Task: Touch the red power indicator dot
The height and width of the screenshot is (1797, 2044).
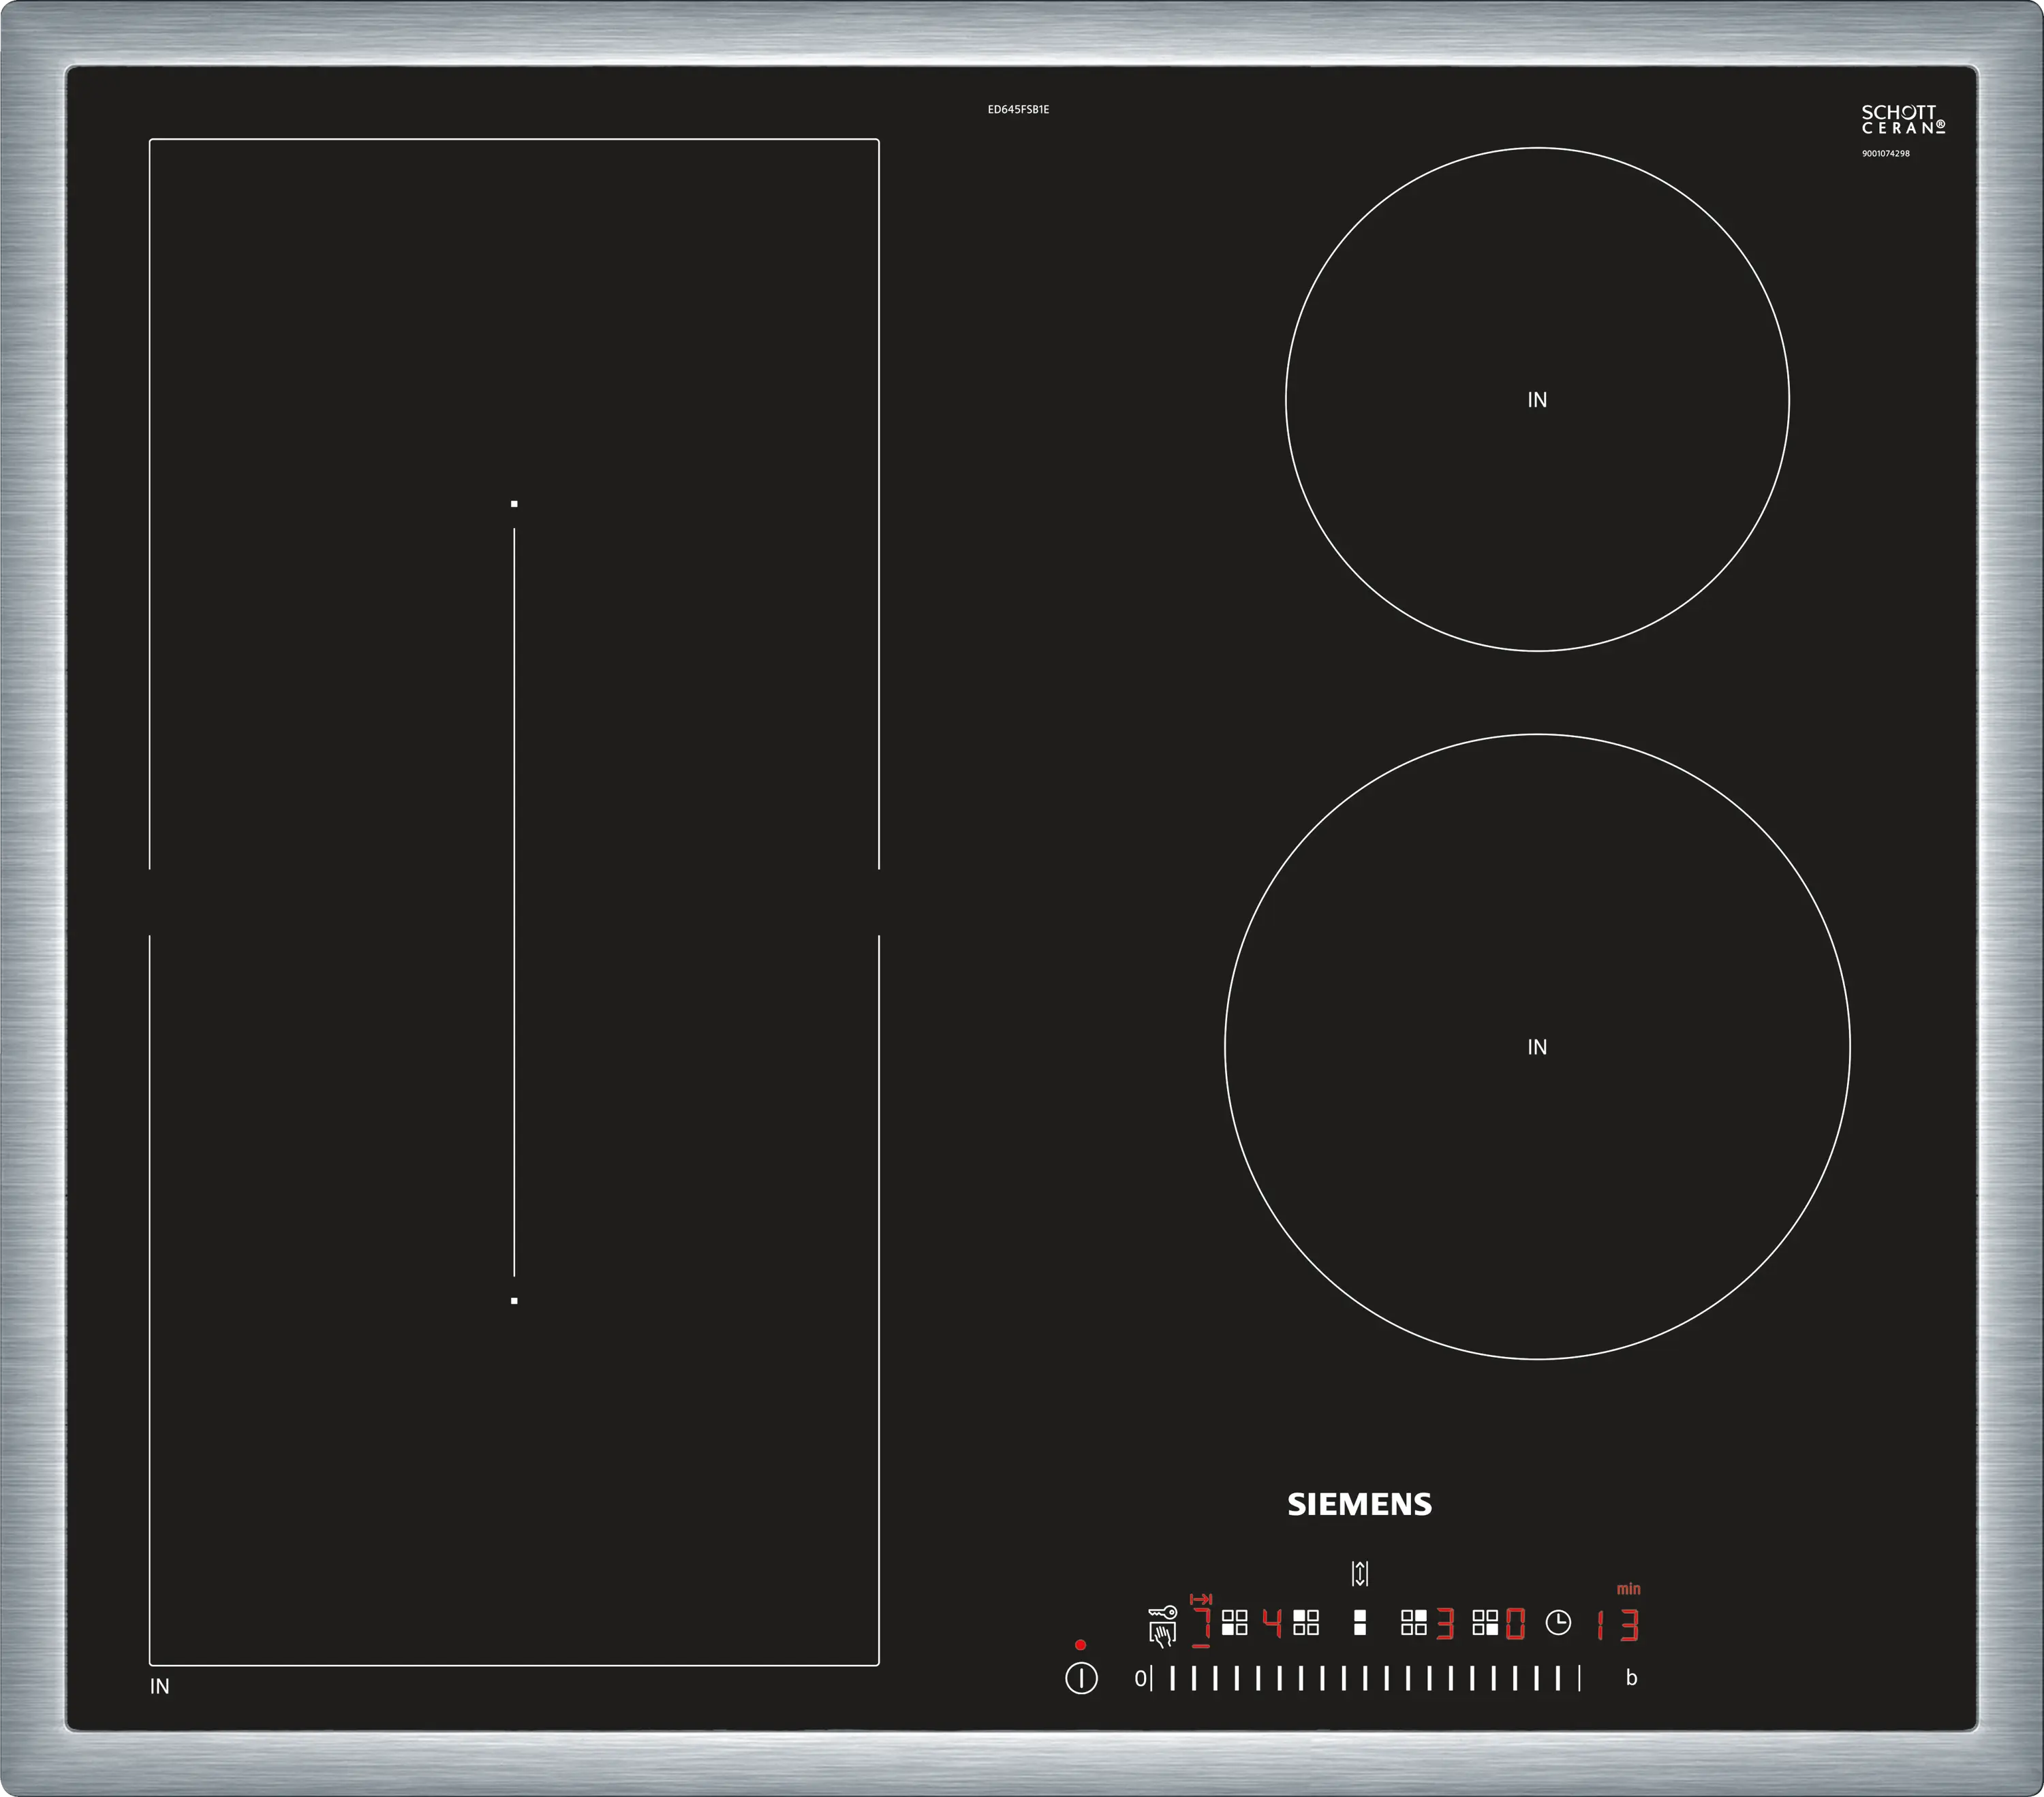Action: tap(1080, 1645)
